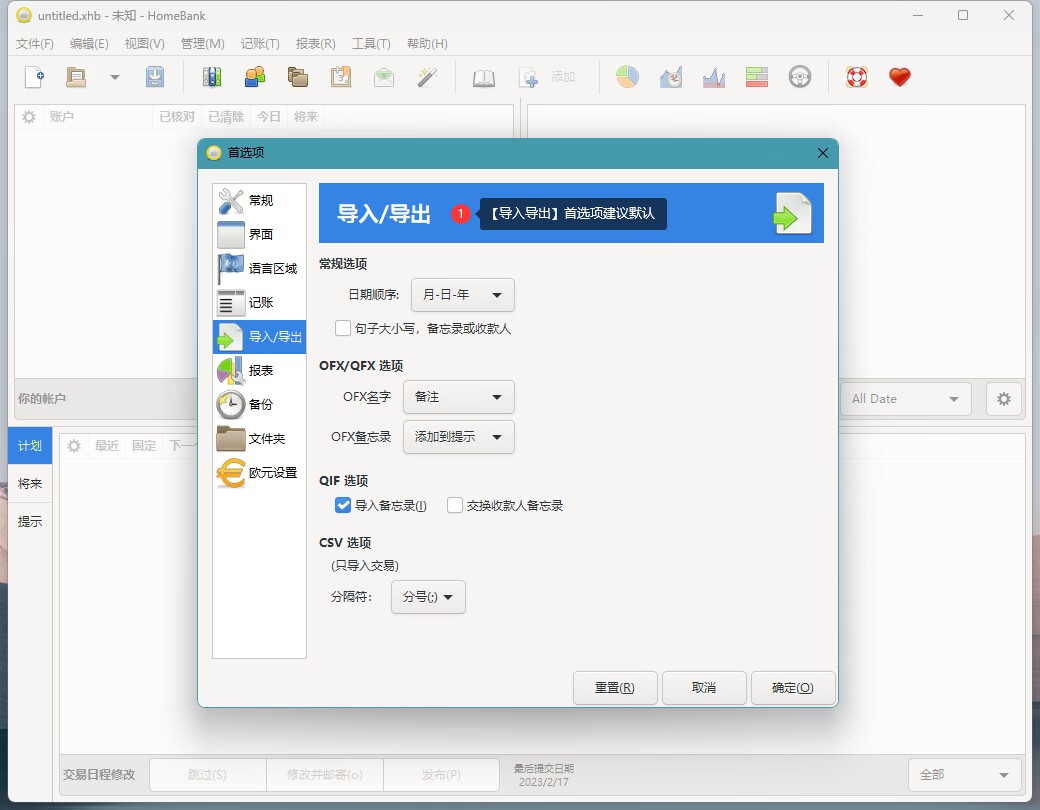Select 常规 in preferences sidebar

click(259, 200)
